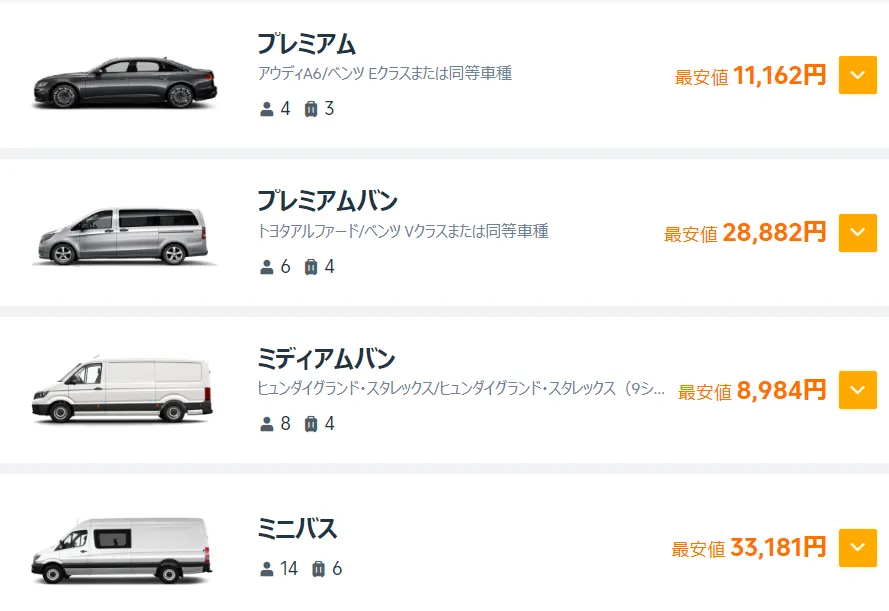Viewport: 889px width, 611px height.
Task: Click luggage icon in ミディアムバン row
Action: click(x=310, y=424)
